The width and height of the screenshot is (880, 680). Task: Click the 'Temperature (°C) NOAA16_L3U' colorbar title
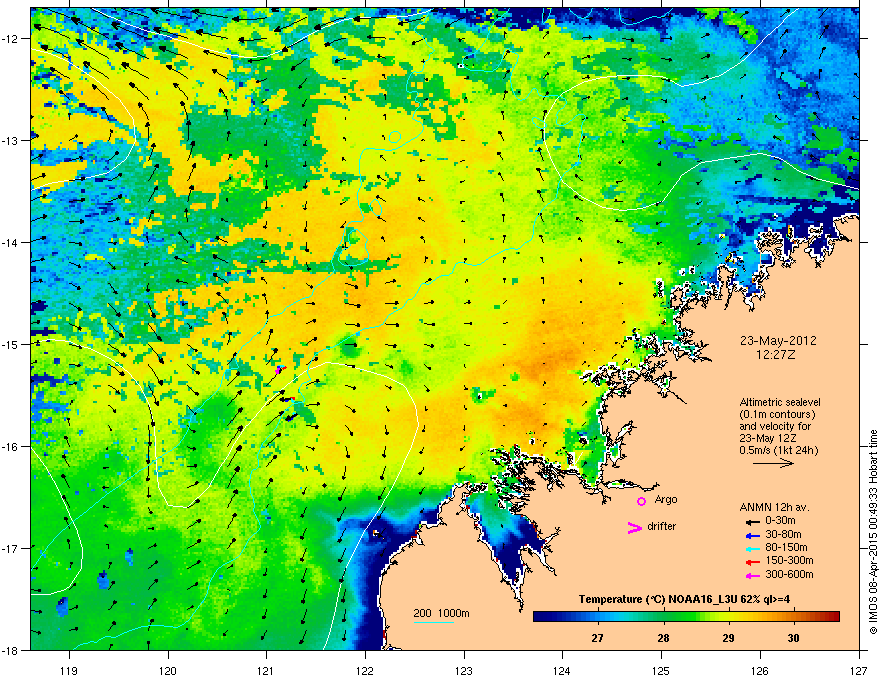[x=658, y=599]
